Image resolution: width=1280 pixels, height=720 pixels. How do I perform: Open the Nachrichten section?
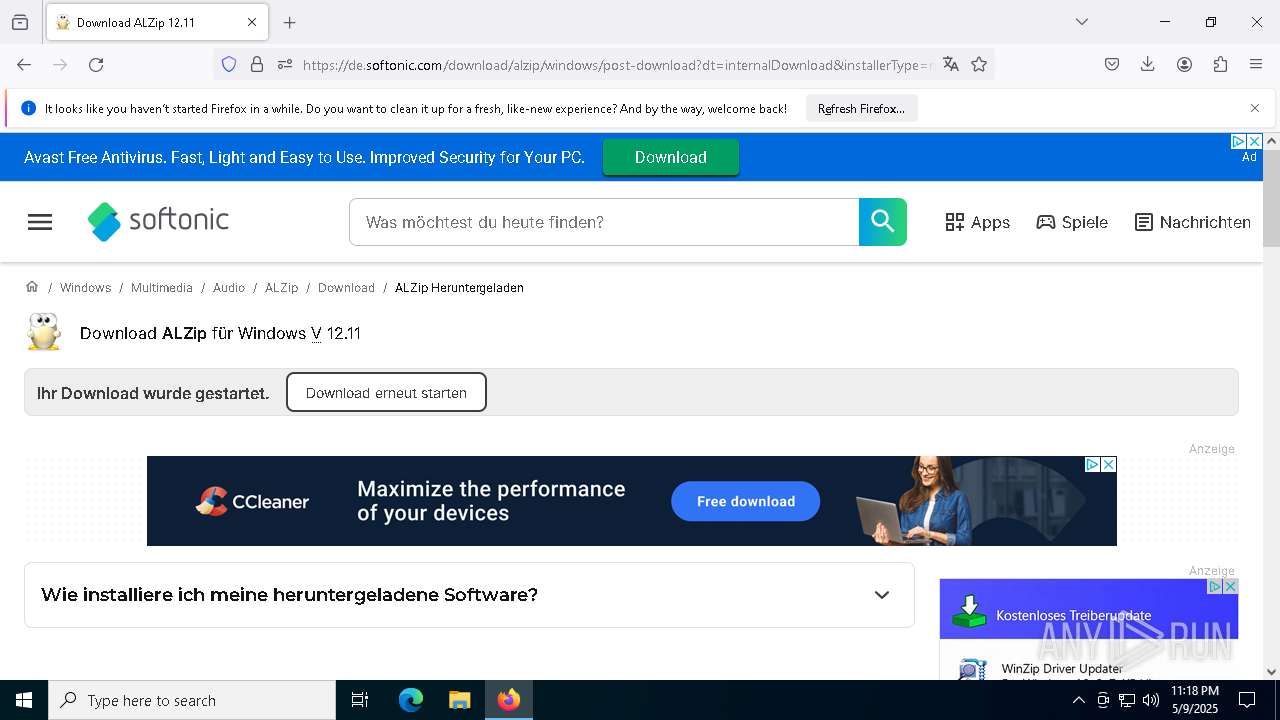click(1193, 222)
